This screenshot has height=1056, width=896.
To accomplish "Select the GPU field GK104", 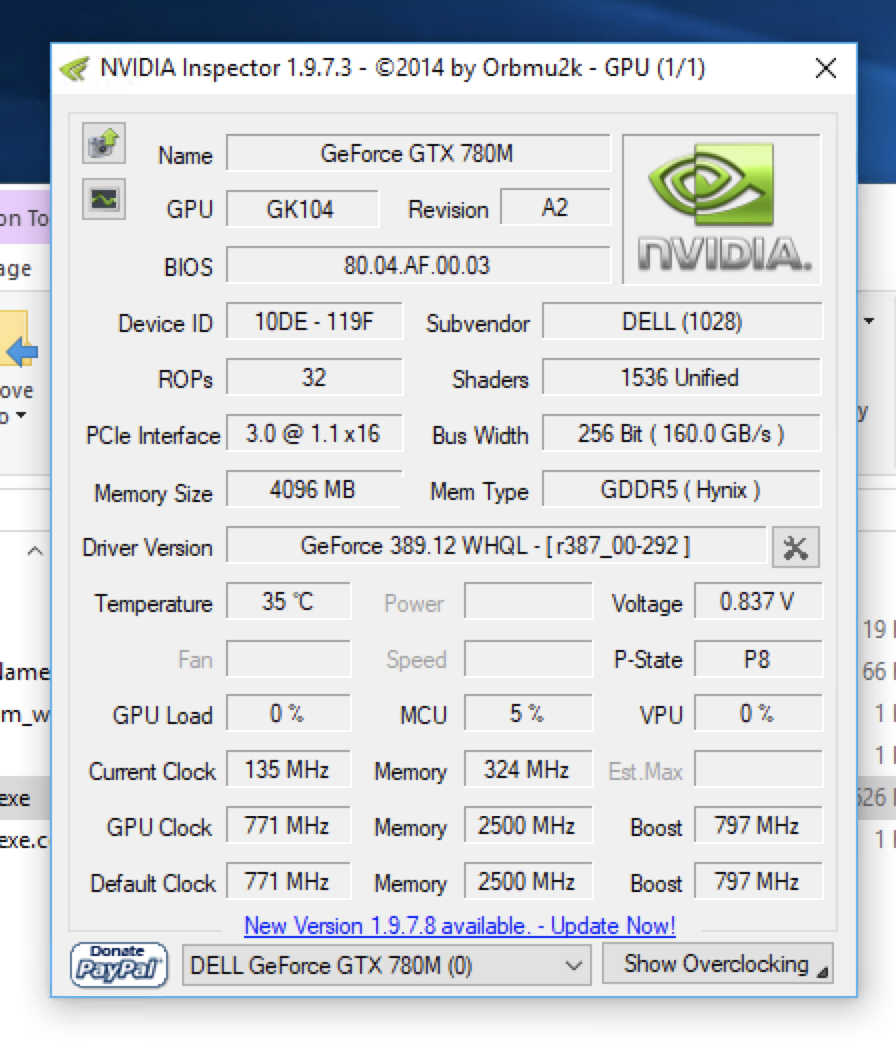I will pyautogui.click(x=301, y=209).
